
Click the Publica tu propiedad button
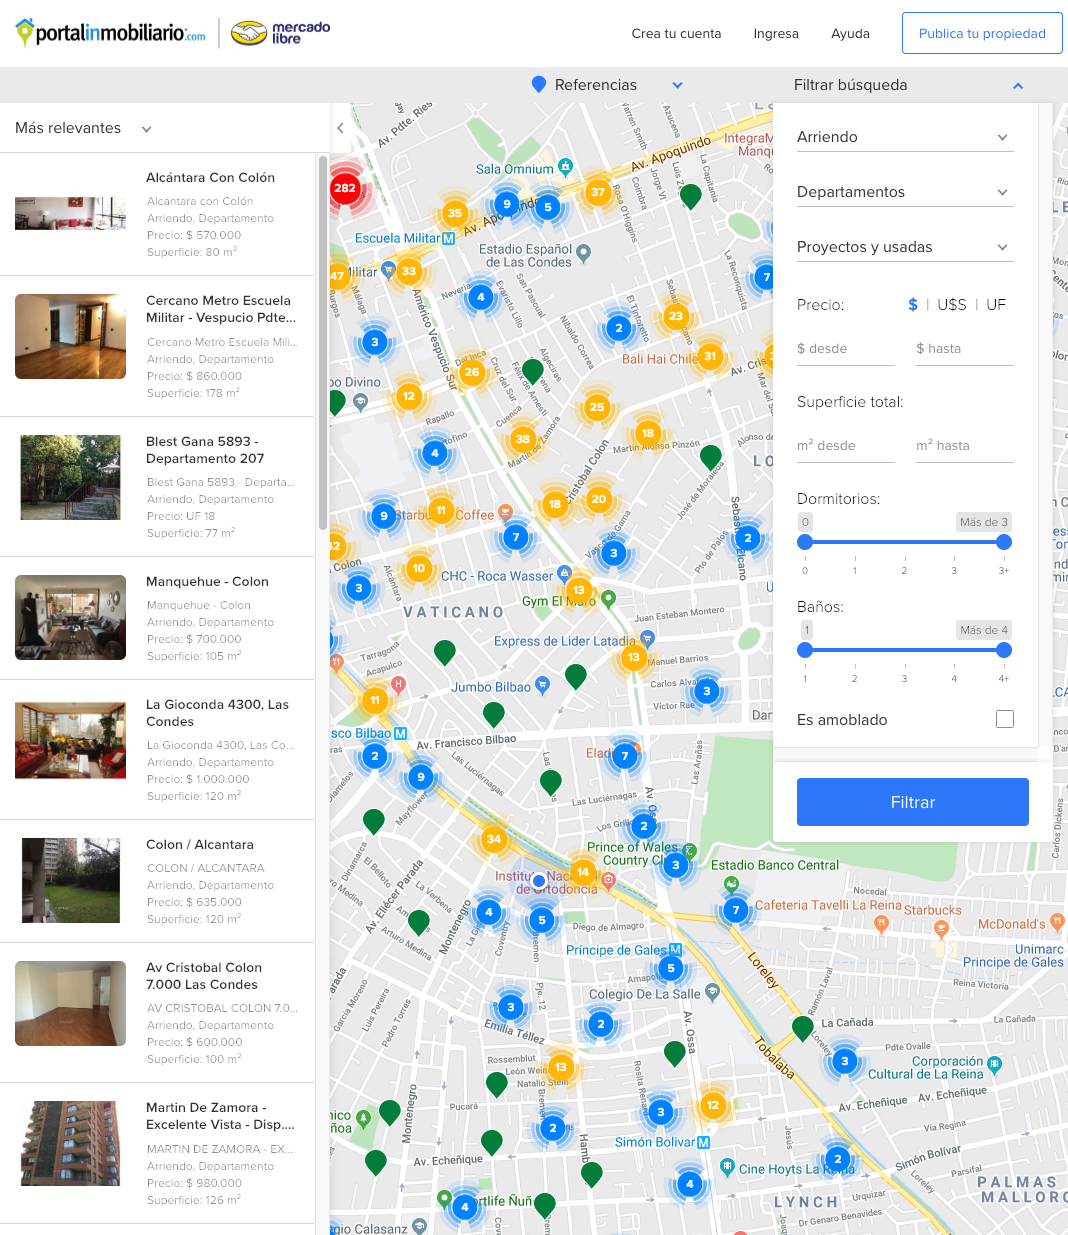click(x=982, y=33)
